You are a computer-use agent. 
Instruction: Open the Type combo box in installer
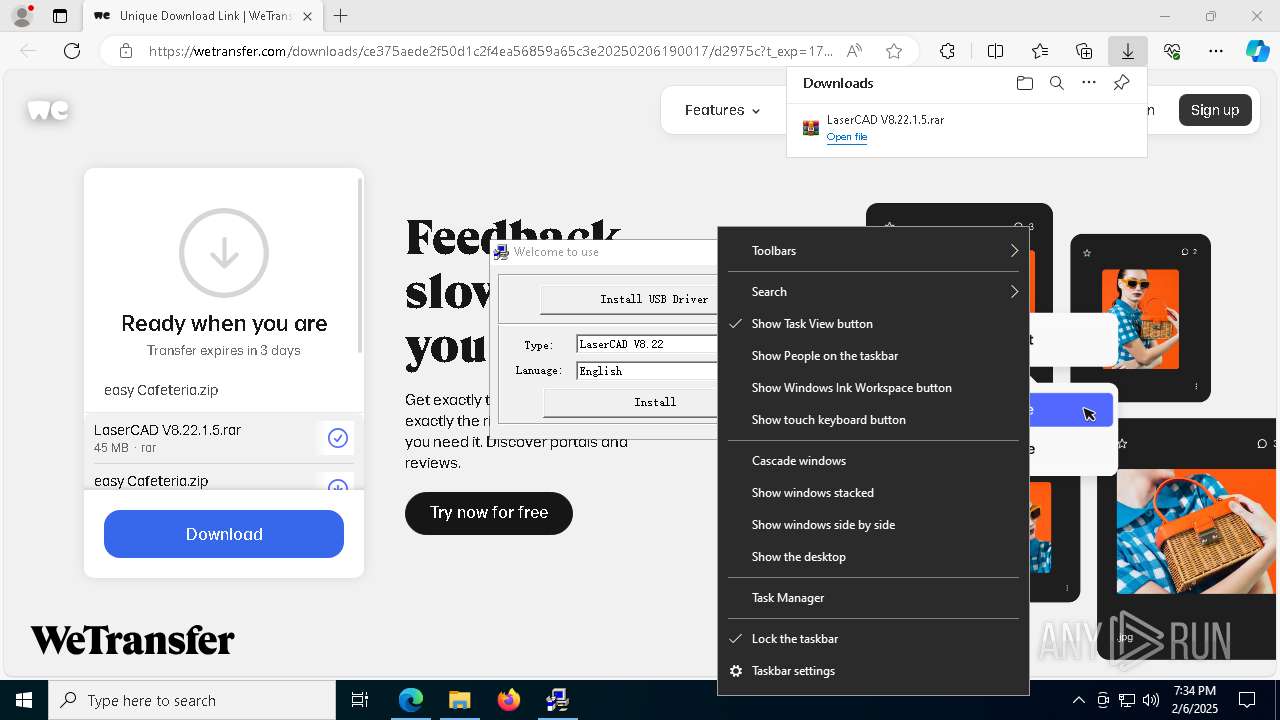point(647,344)
